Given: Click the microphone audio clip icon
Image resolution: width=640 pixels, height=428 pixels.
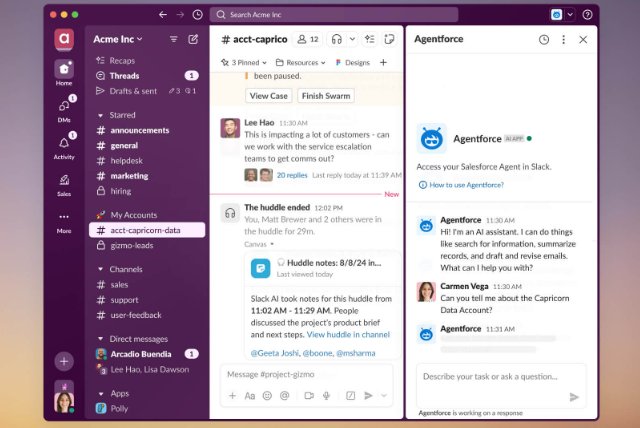Looking at the screenshot, I should pyautogui.click(x=327, y=395).
